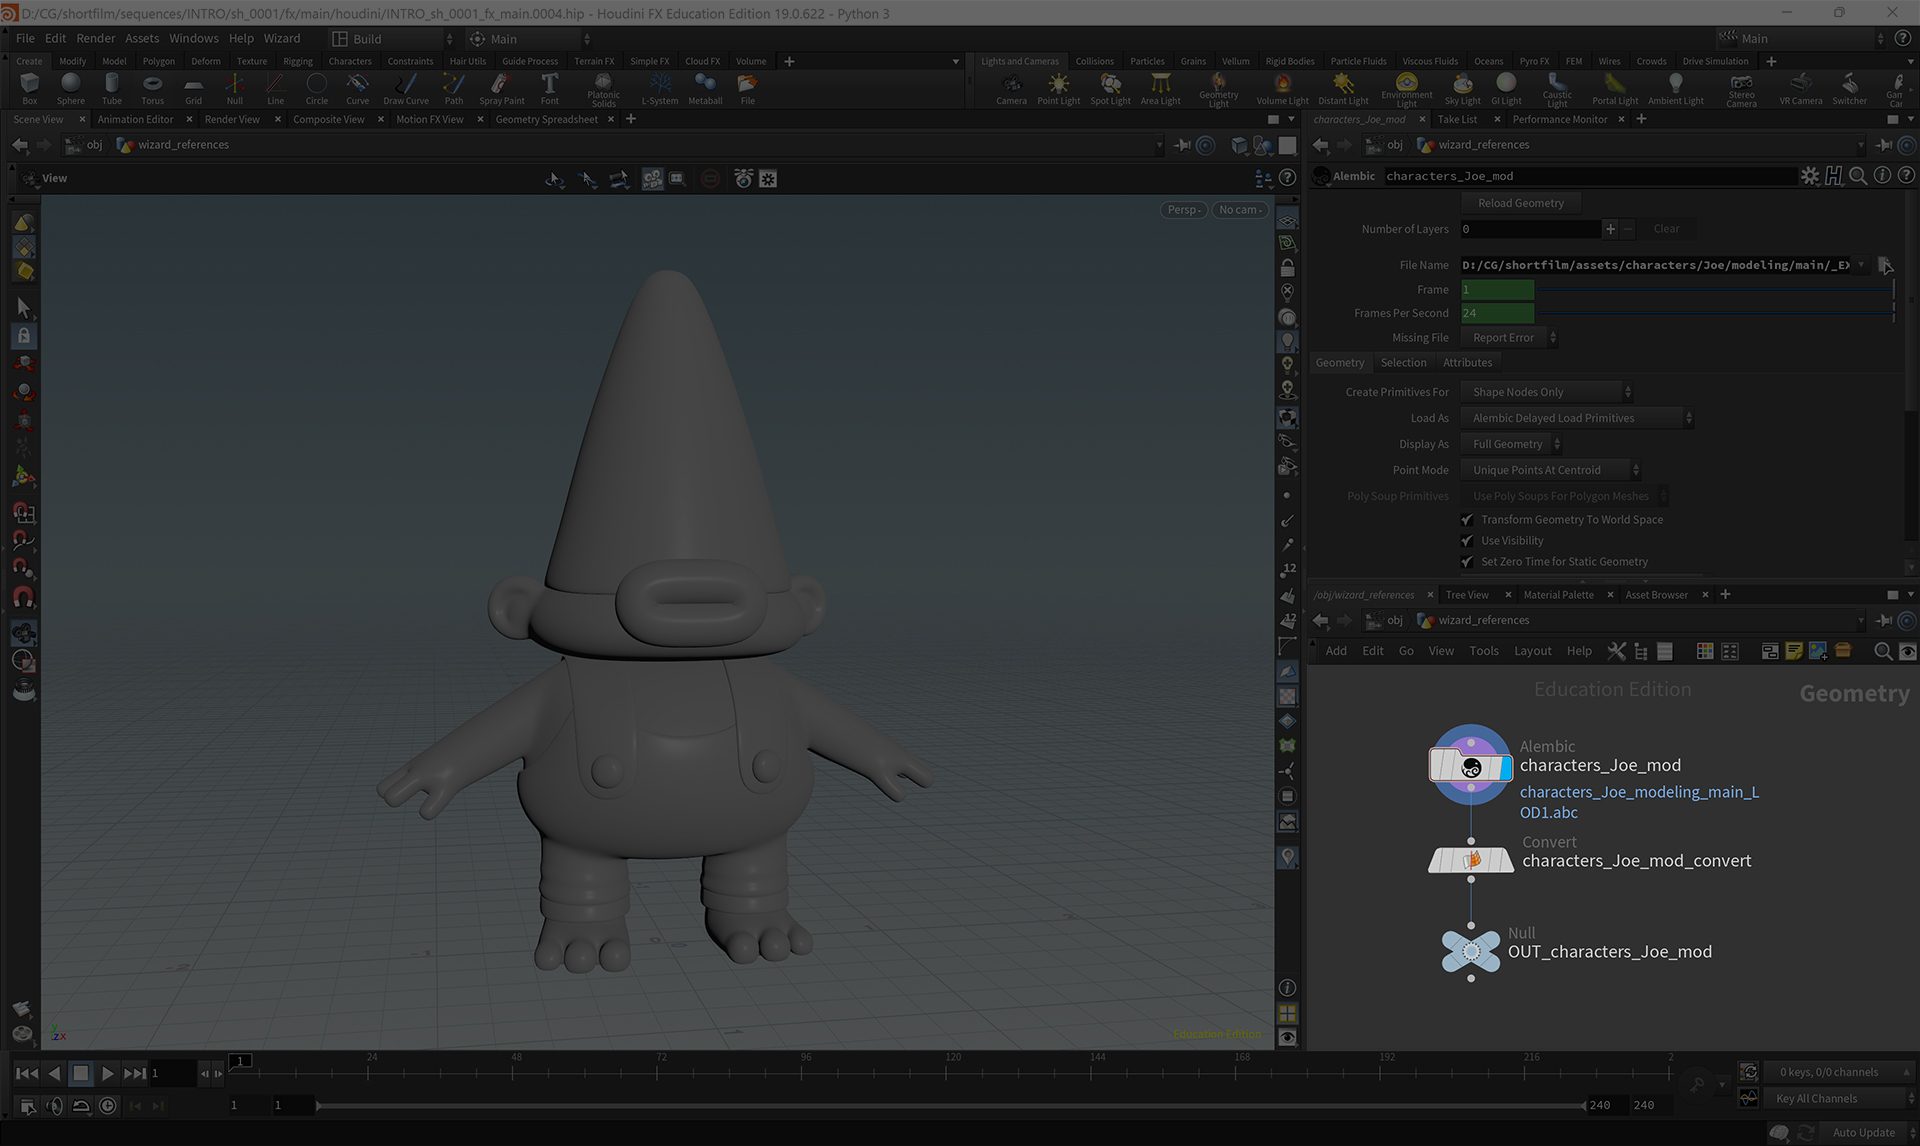Open the Layout menu in the network editor
This screenshot has height=1146, width=1920.
pos(1532,651)
